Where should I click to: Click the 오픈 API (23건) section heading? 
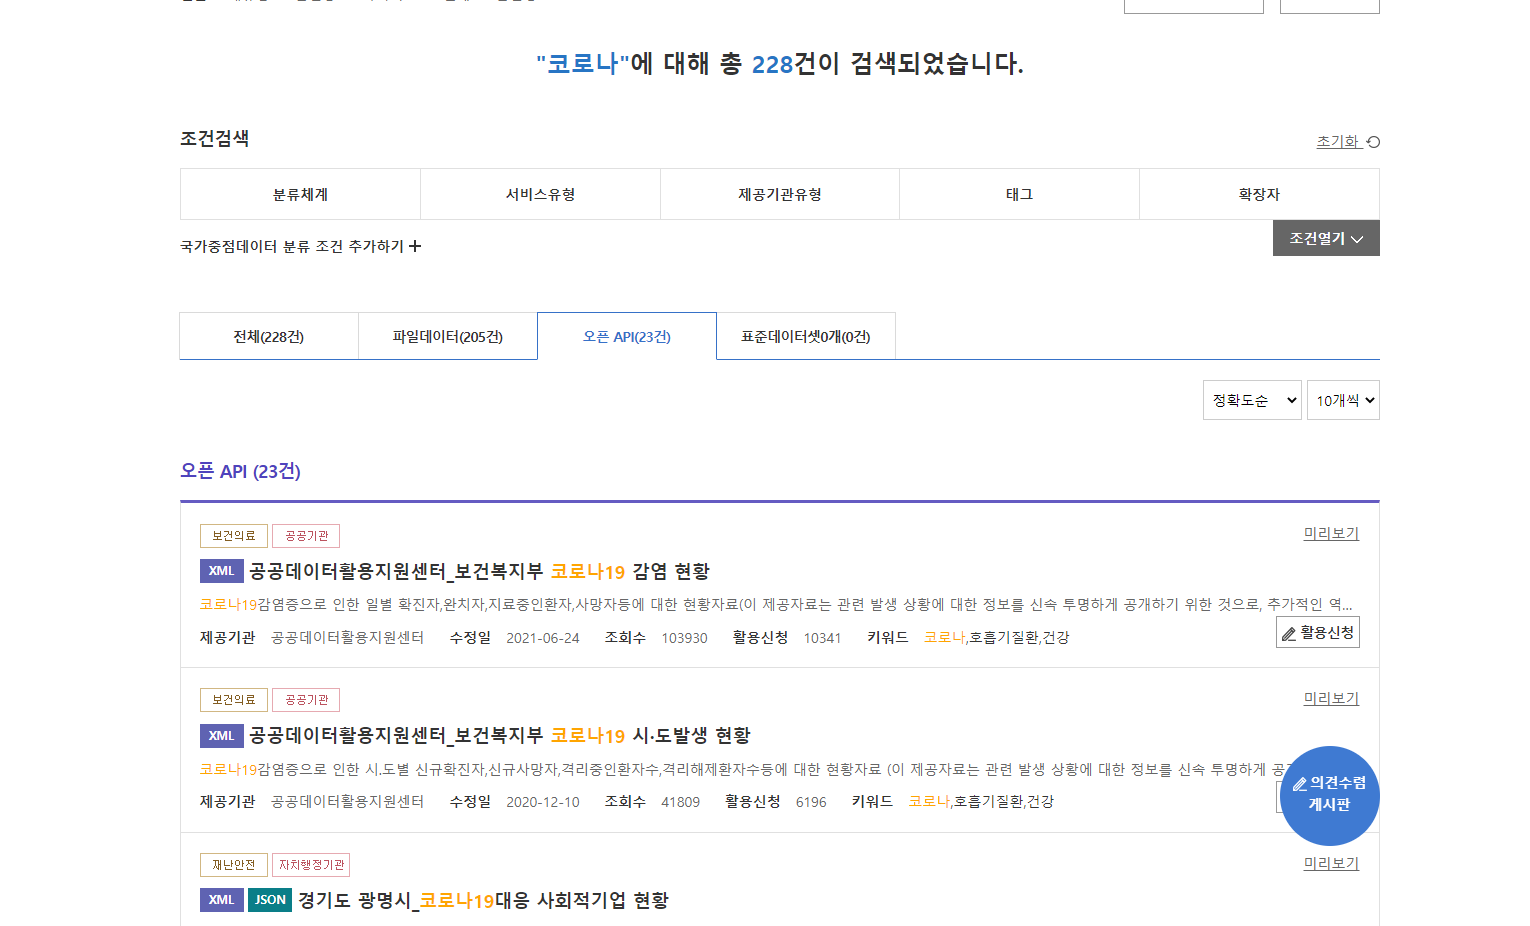pyautogui.click(x=240, y=471)
